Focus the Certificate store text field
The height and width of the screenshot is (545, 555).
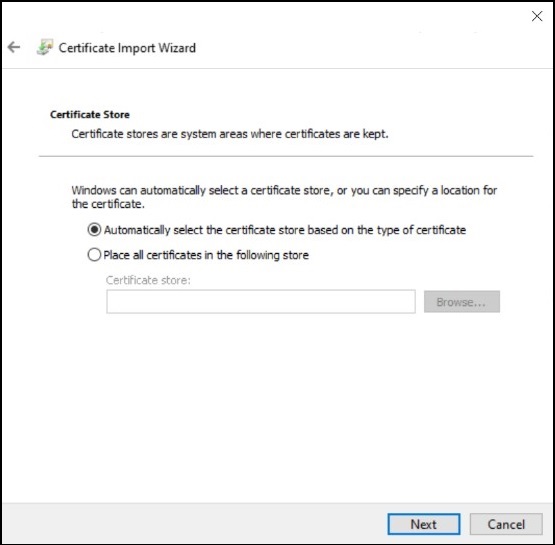[261, 302]
